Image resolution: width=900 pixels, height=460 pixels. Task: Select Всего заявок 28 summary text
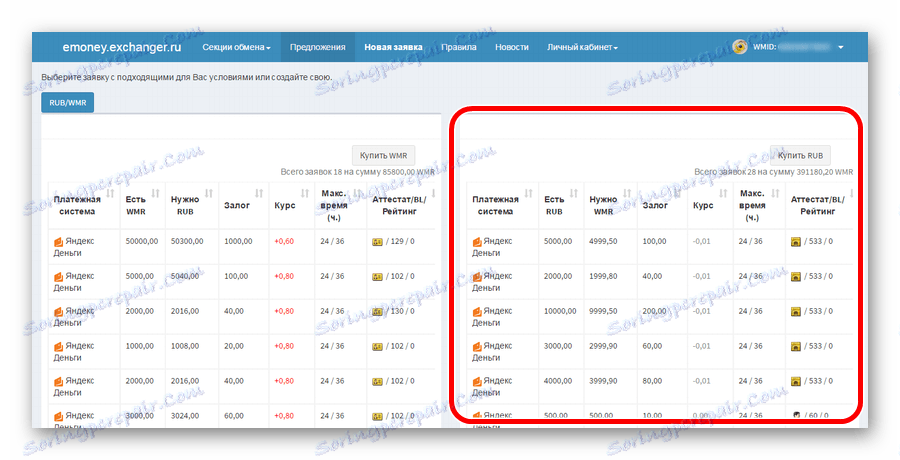773,172
